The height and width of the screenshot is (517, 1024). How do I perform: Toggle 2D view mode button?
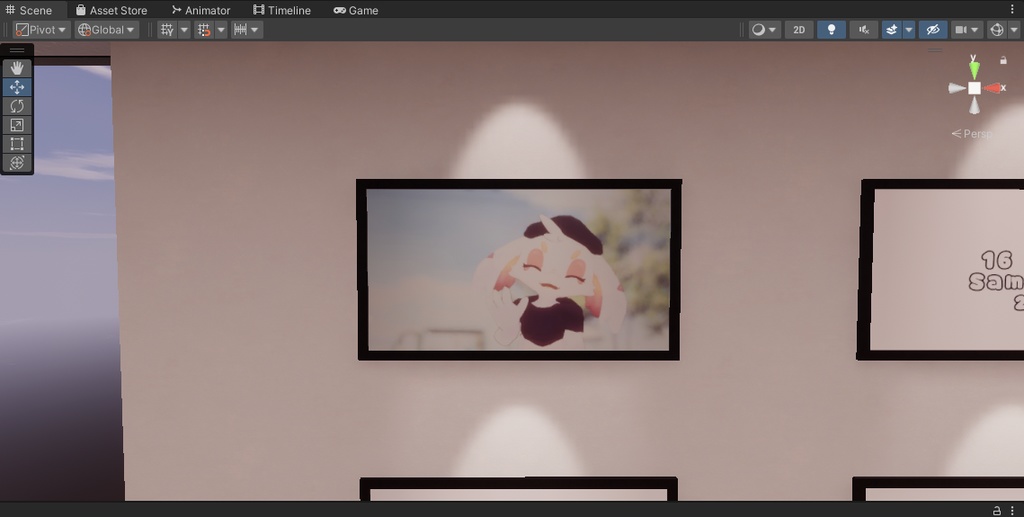[x=799, y=30]
